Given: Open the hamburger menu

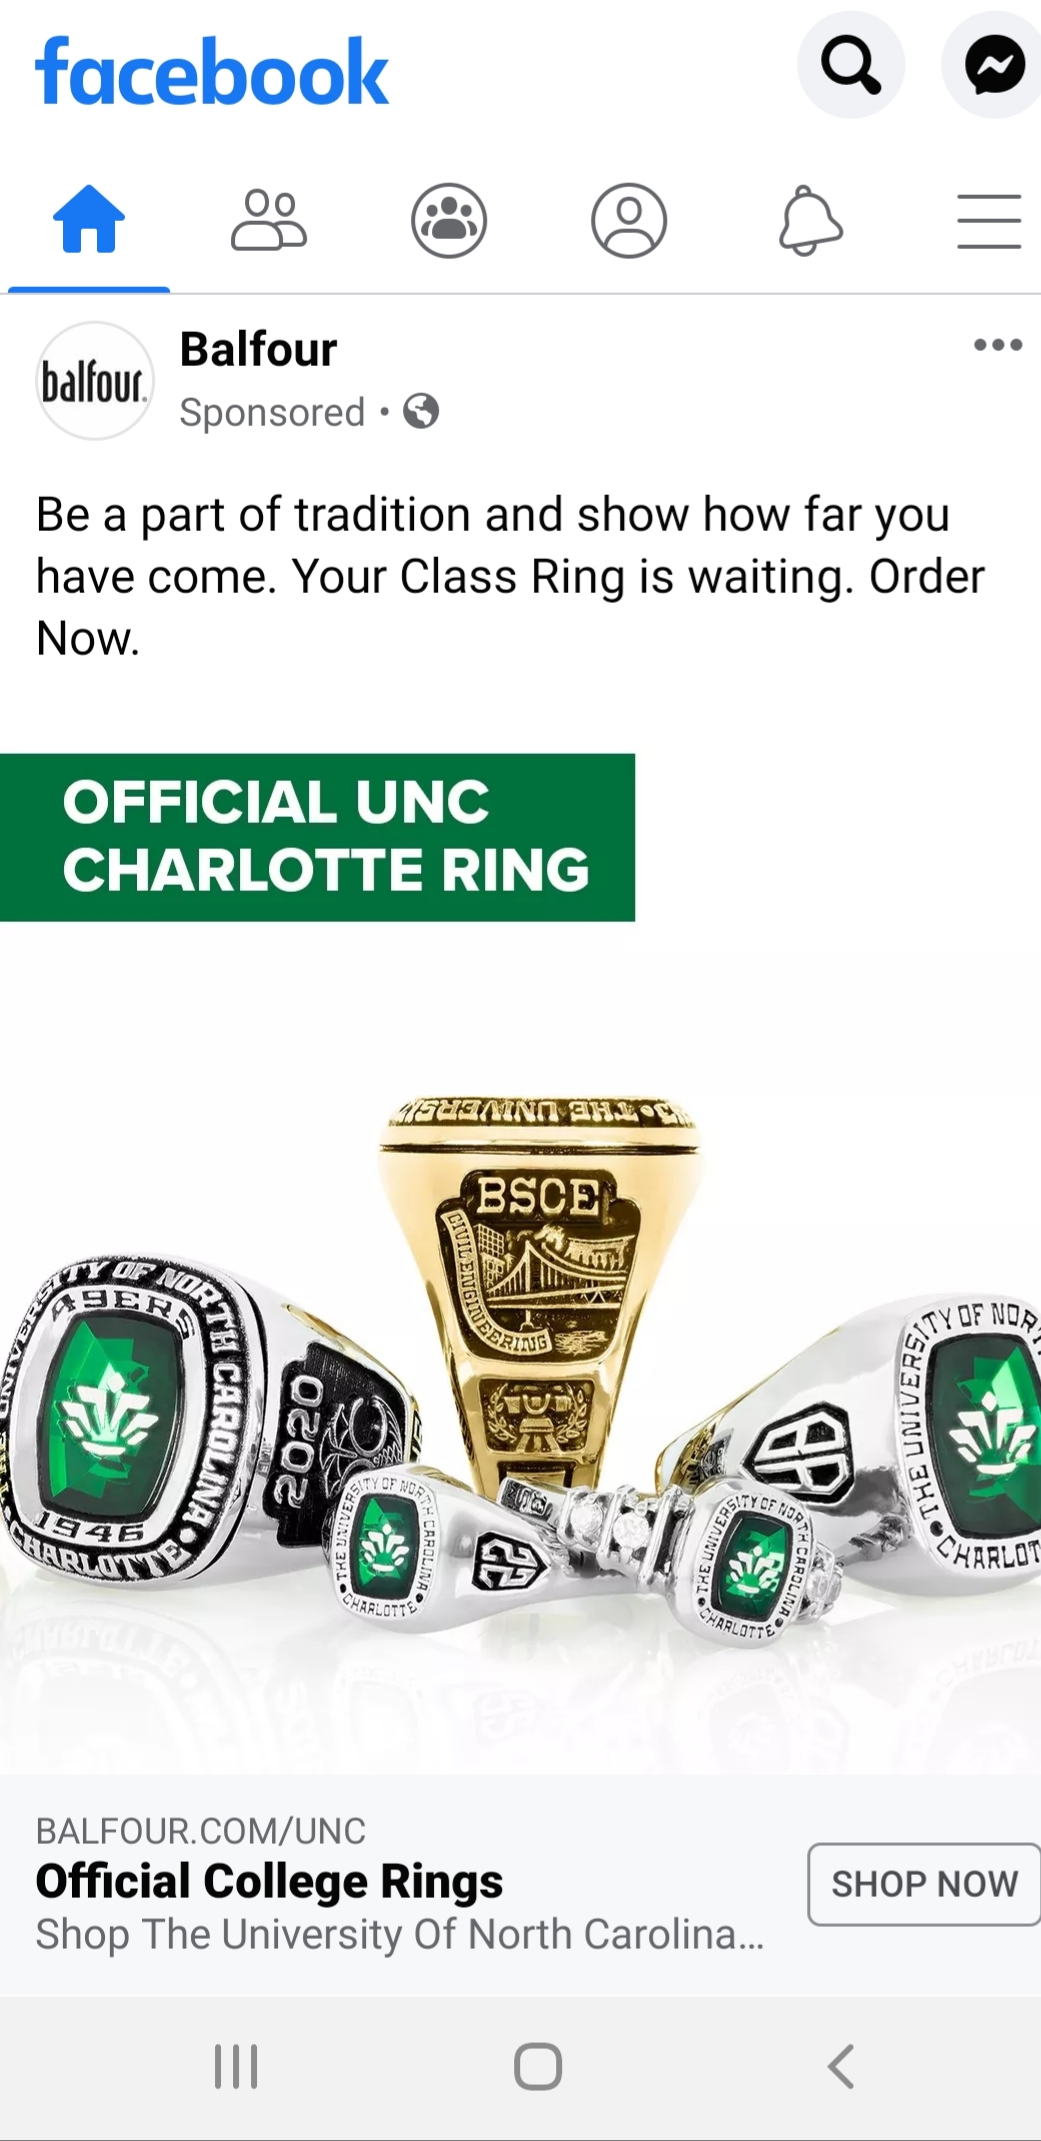Looking at the screenshot, I should pos(989,221).
